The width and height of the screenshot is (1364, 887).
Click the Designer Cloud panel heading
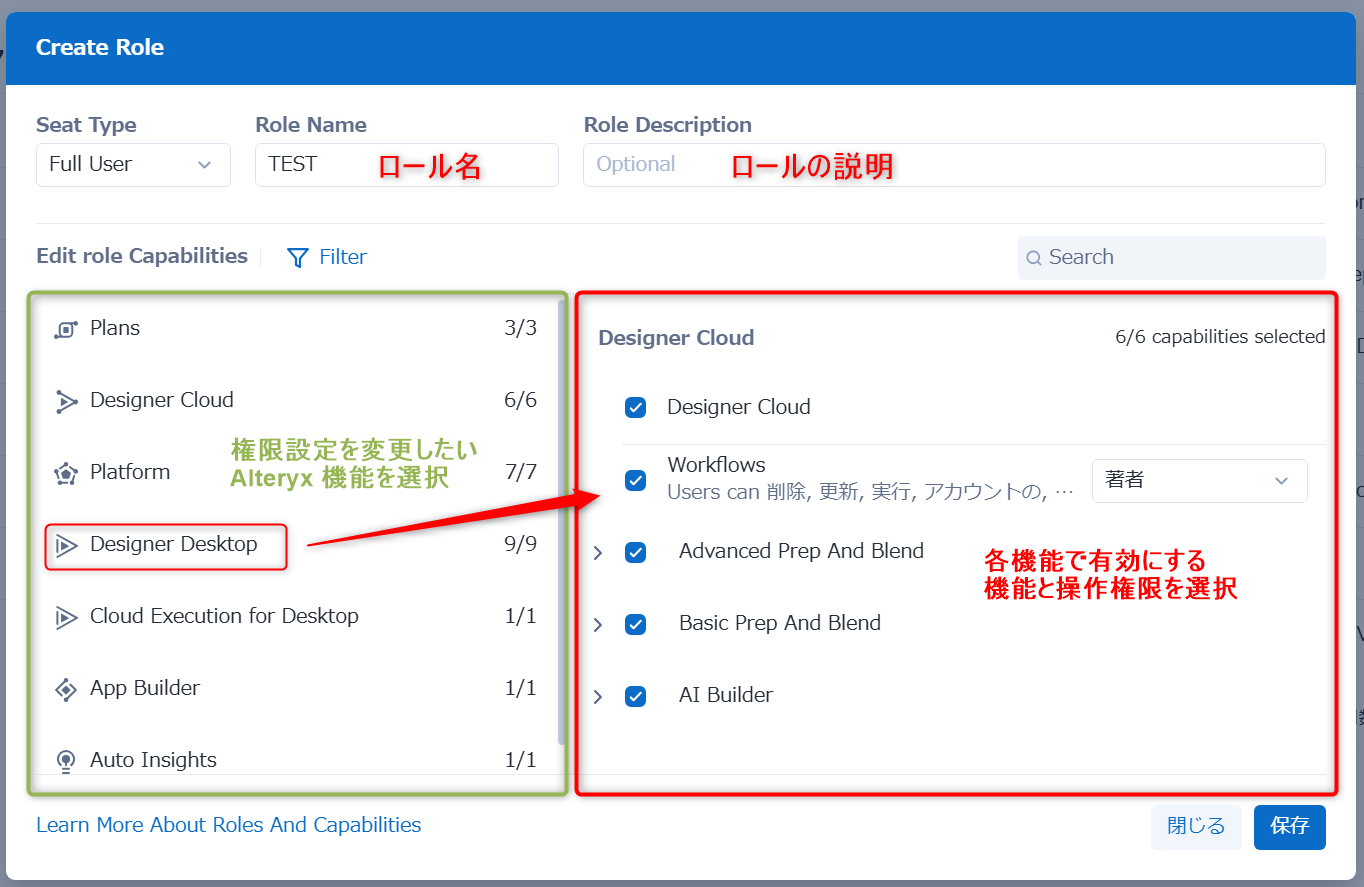tap(676, 338)
